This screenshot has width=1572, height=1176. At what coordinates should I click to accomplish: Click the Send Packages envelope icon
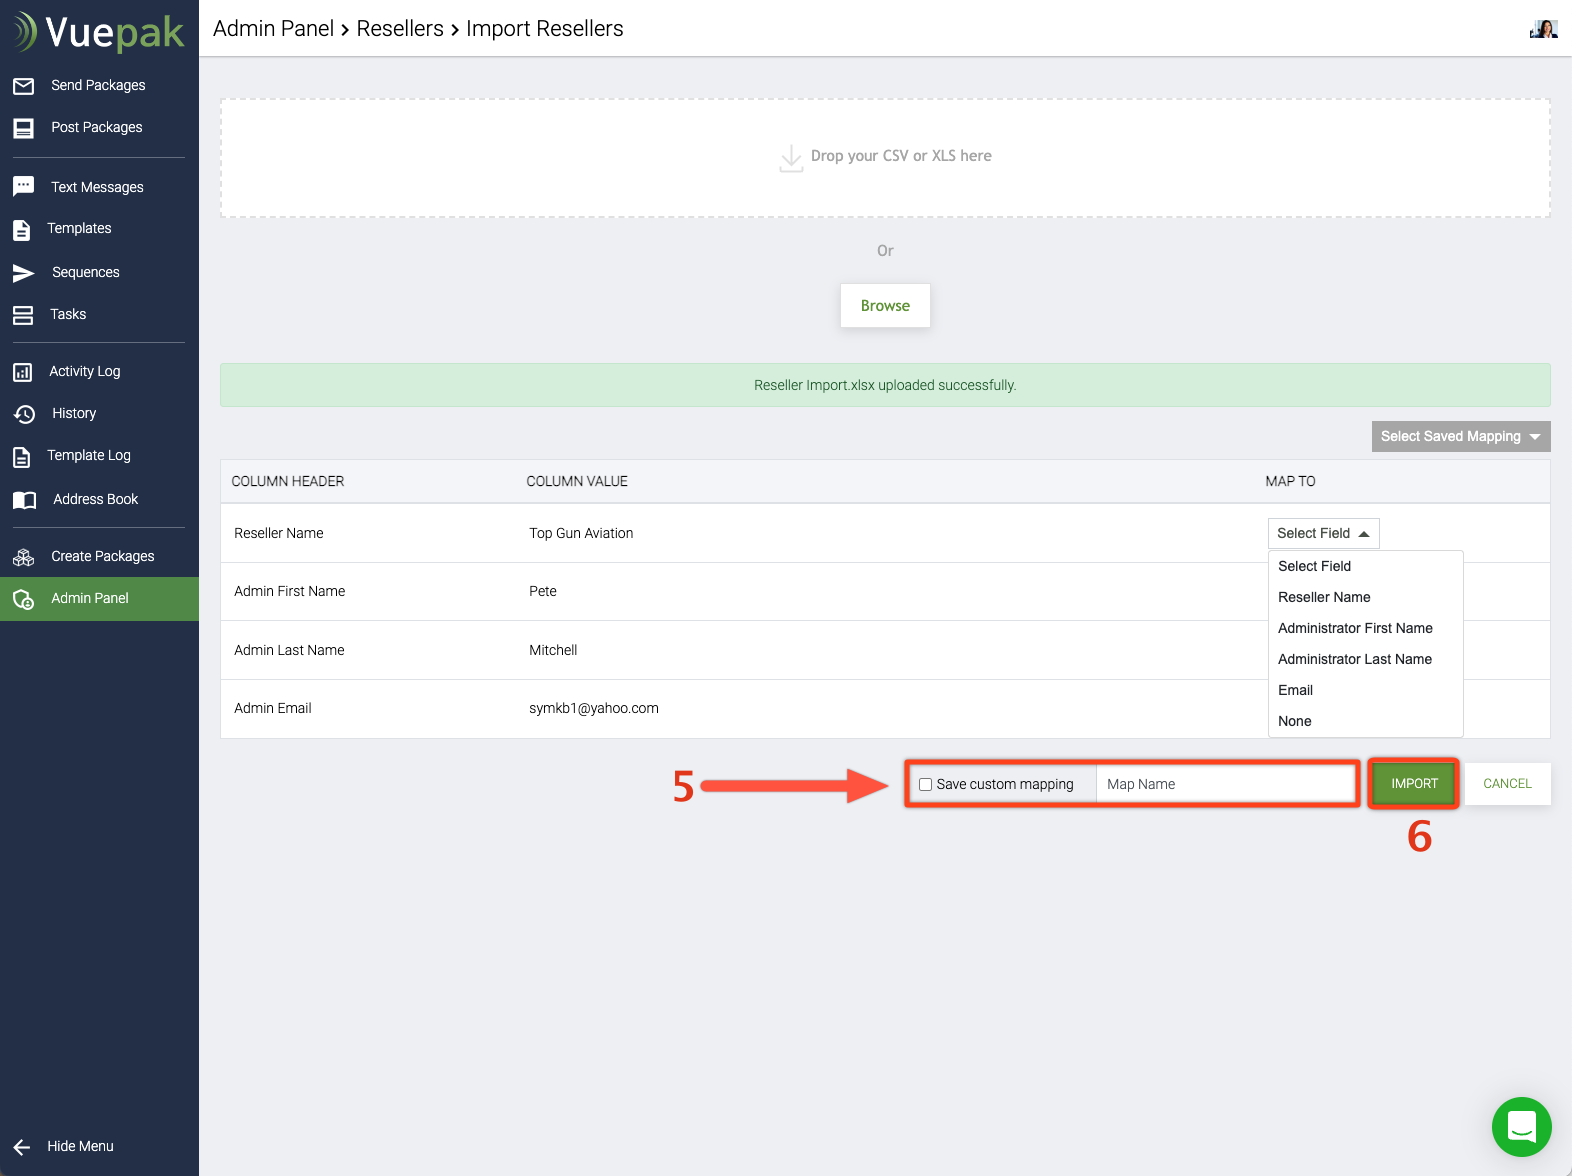click(24, 86)
